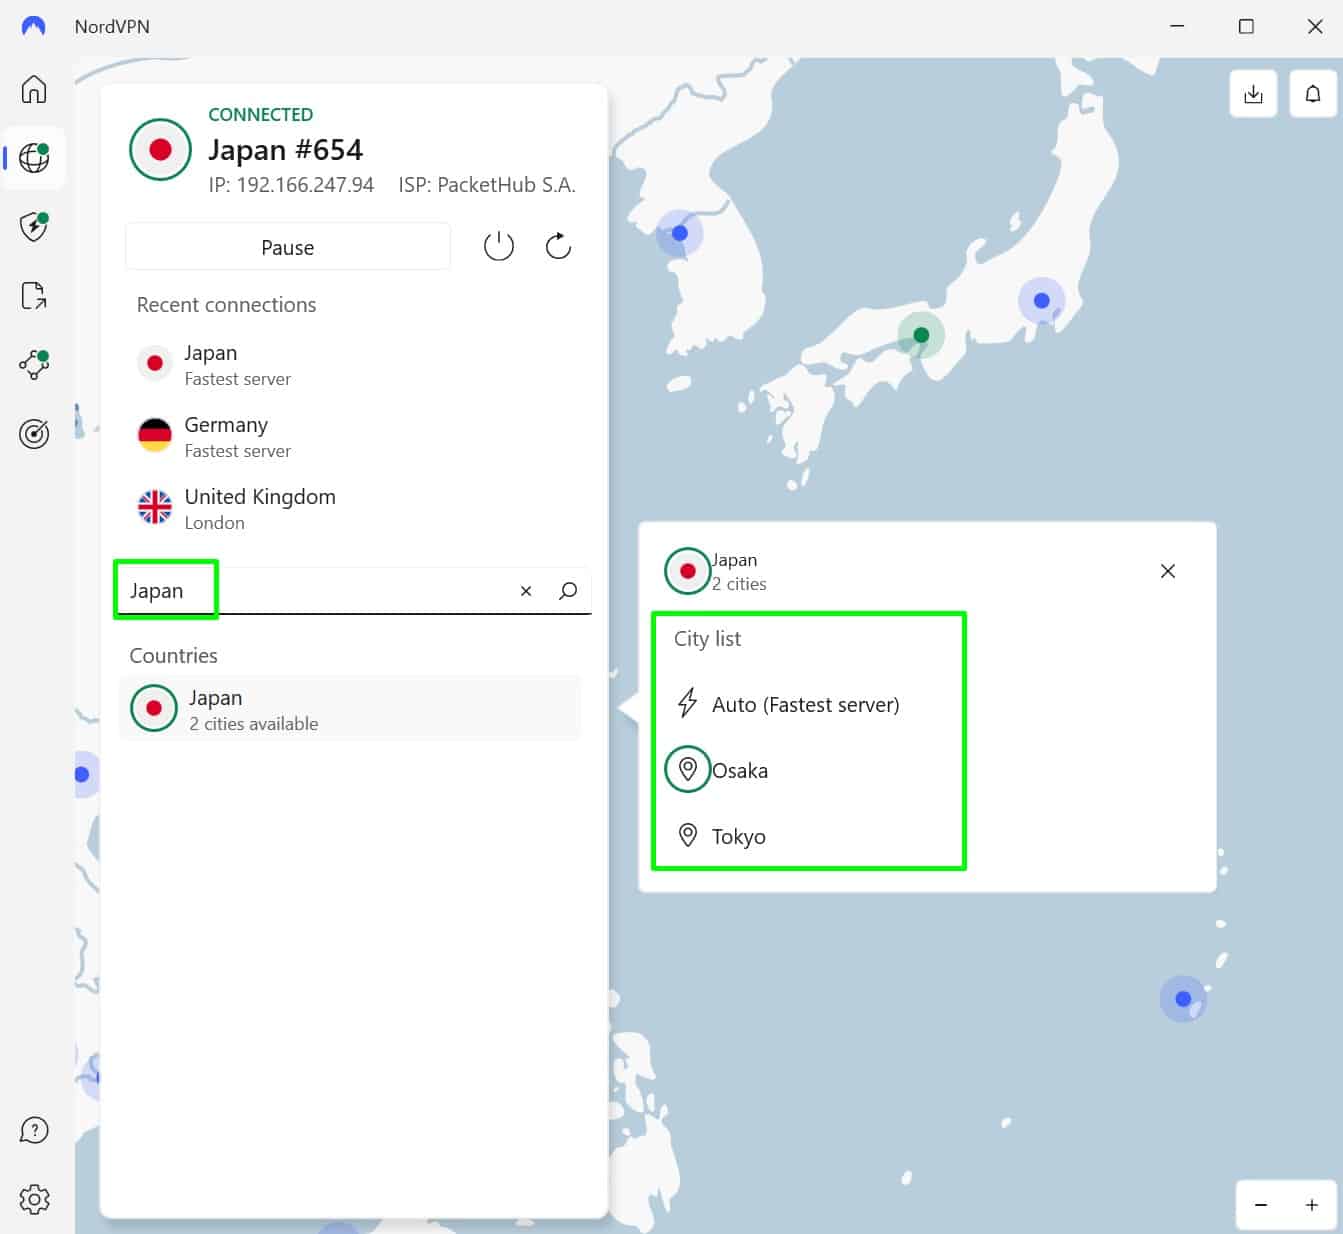1343x1234 pixels.
Task: Pause the VPN connection
Action: tap(288, 247)
